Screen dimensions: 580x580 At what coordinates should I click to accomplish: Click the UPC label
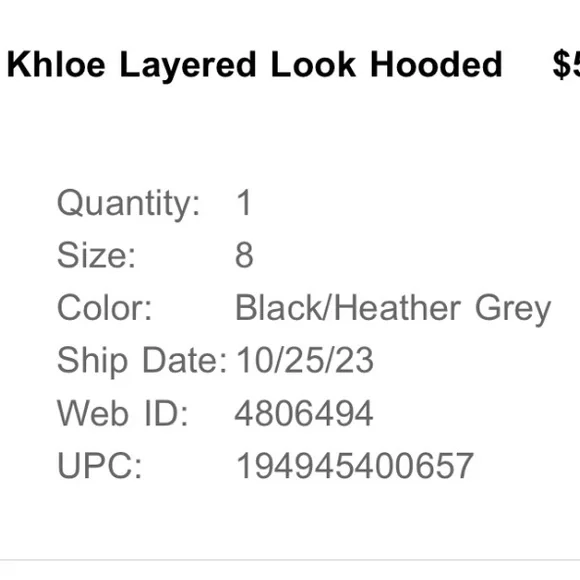pos(100,465)
